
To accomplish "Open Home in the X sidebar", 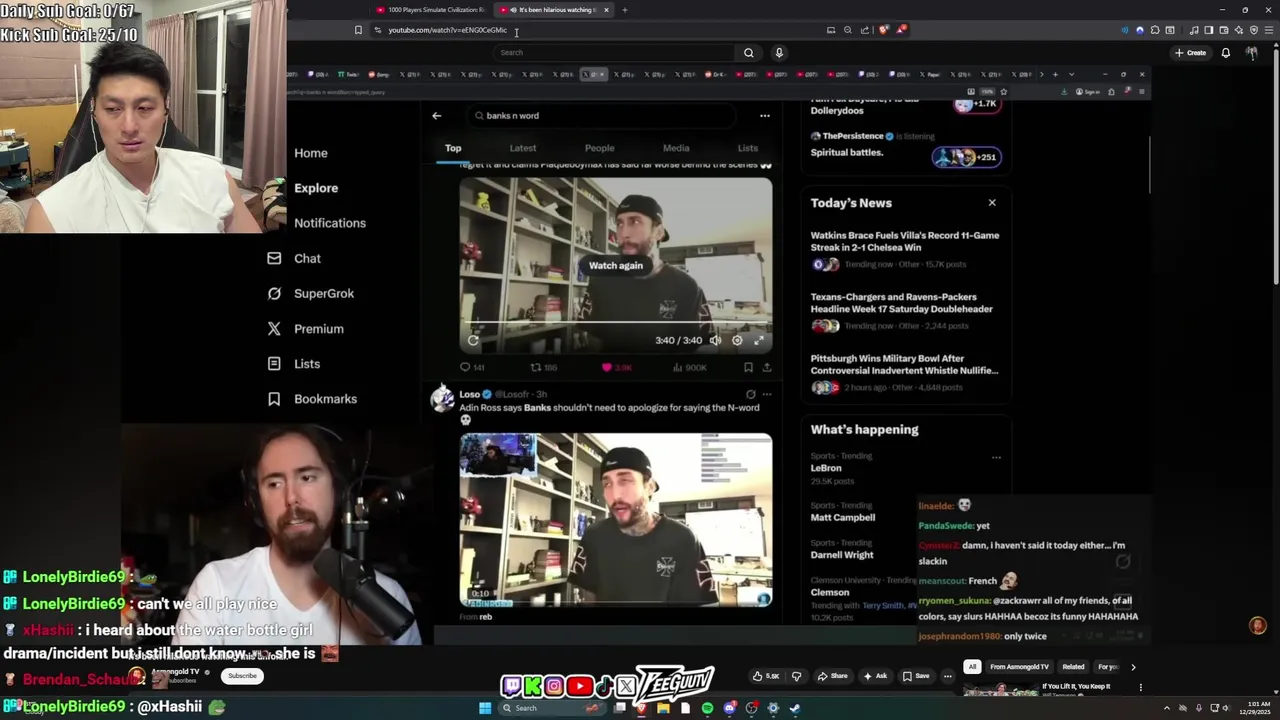I will [311, 153].
